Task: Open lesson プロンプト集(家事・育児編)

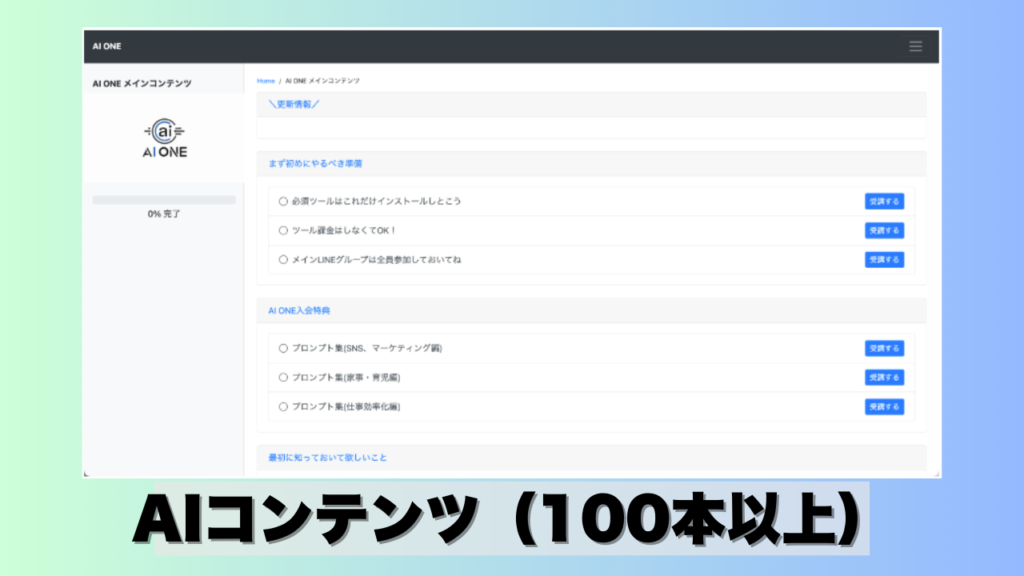Action: coord(346,377)
